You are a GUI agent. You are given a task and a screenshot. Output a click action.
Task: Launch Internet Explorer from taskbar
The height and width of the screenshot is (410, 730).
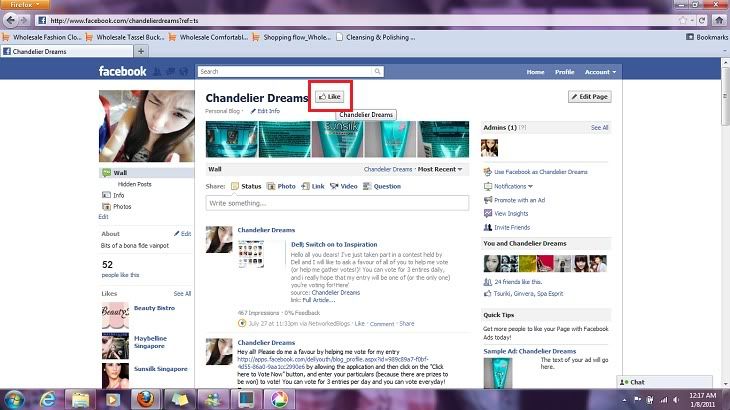click(x=47, y=399)
